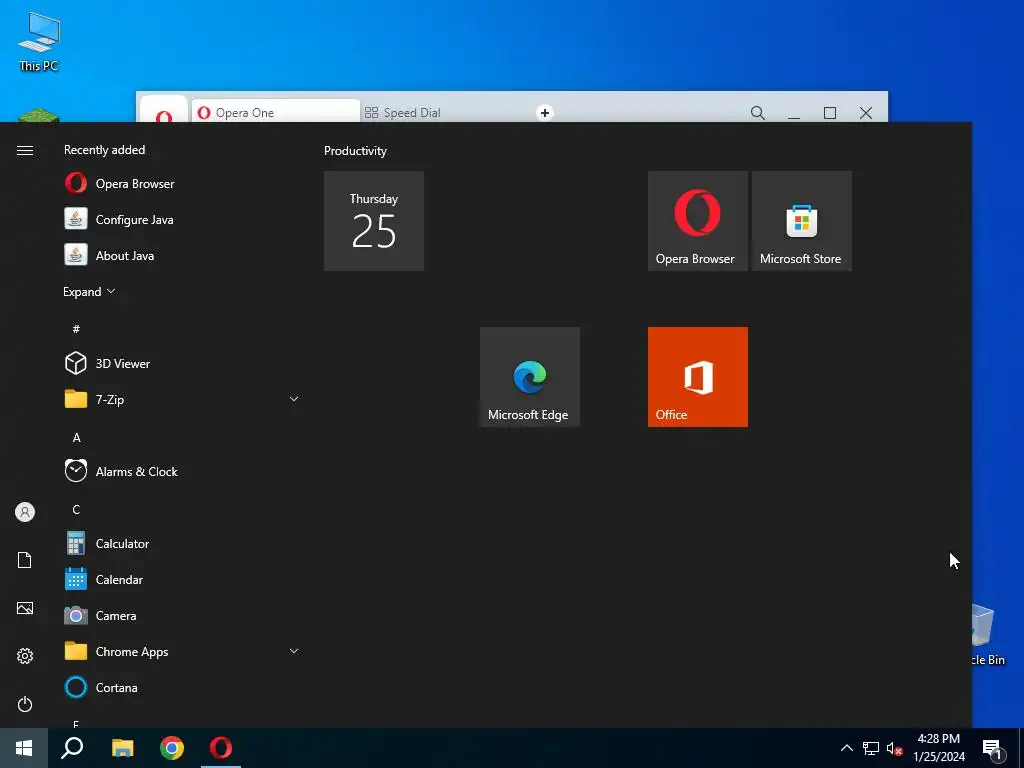1024x768 pixels.
Task: Select the Recycle Bin desktop icon
Action: [989, 635]
